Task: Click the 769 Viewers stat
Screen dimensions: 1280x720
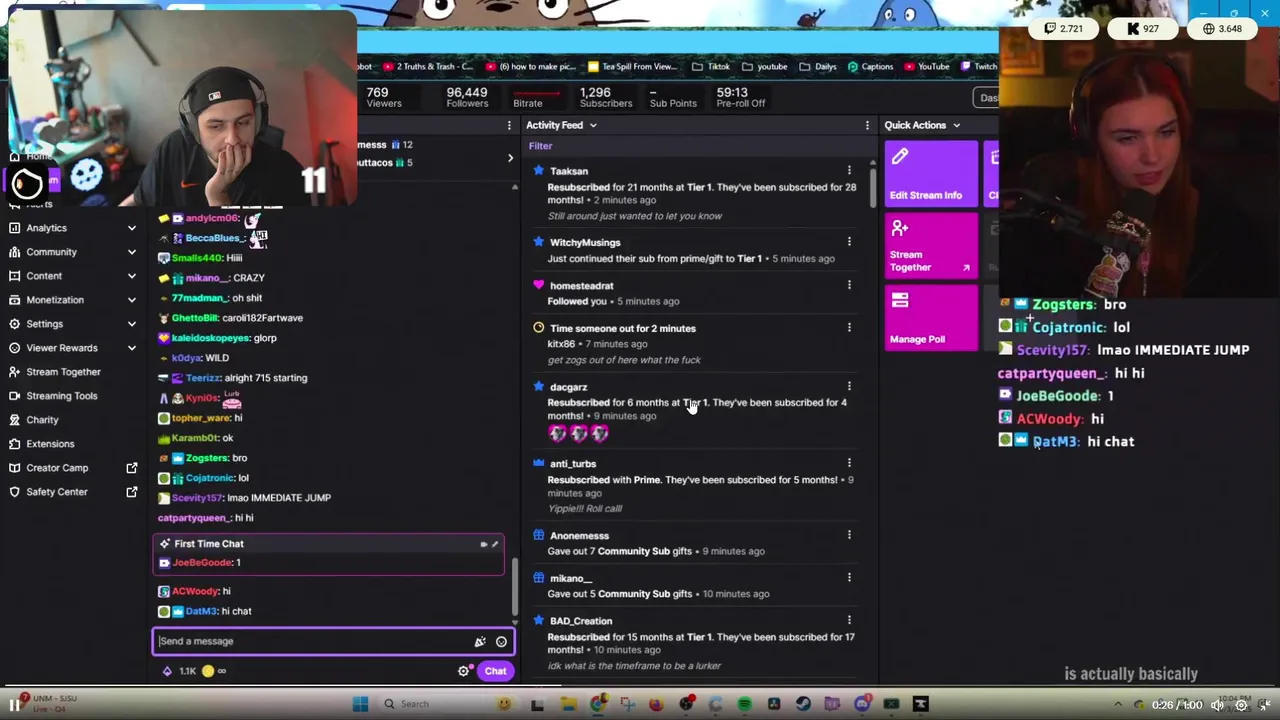Action: point(383,97)
